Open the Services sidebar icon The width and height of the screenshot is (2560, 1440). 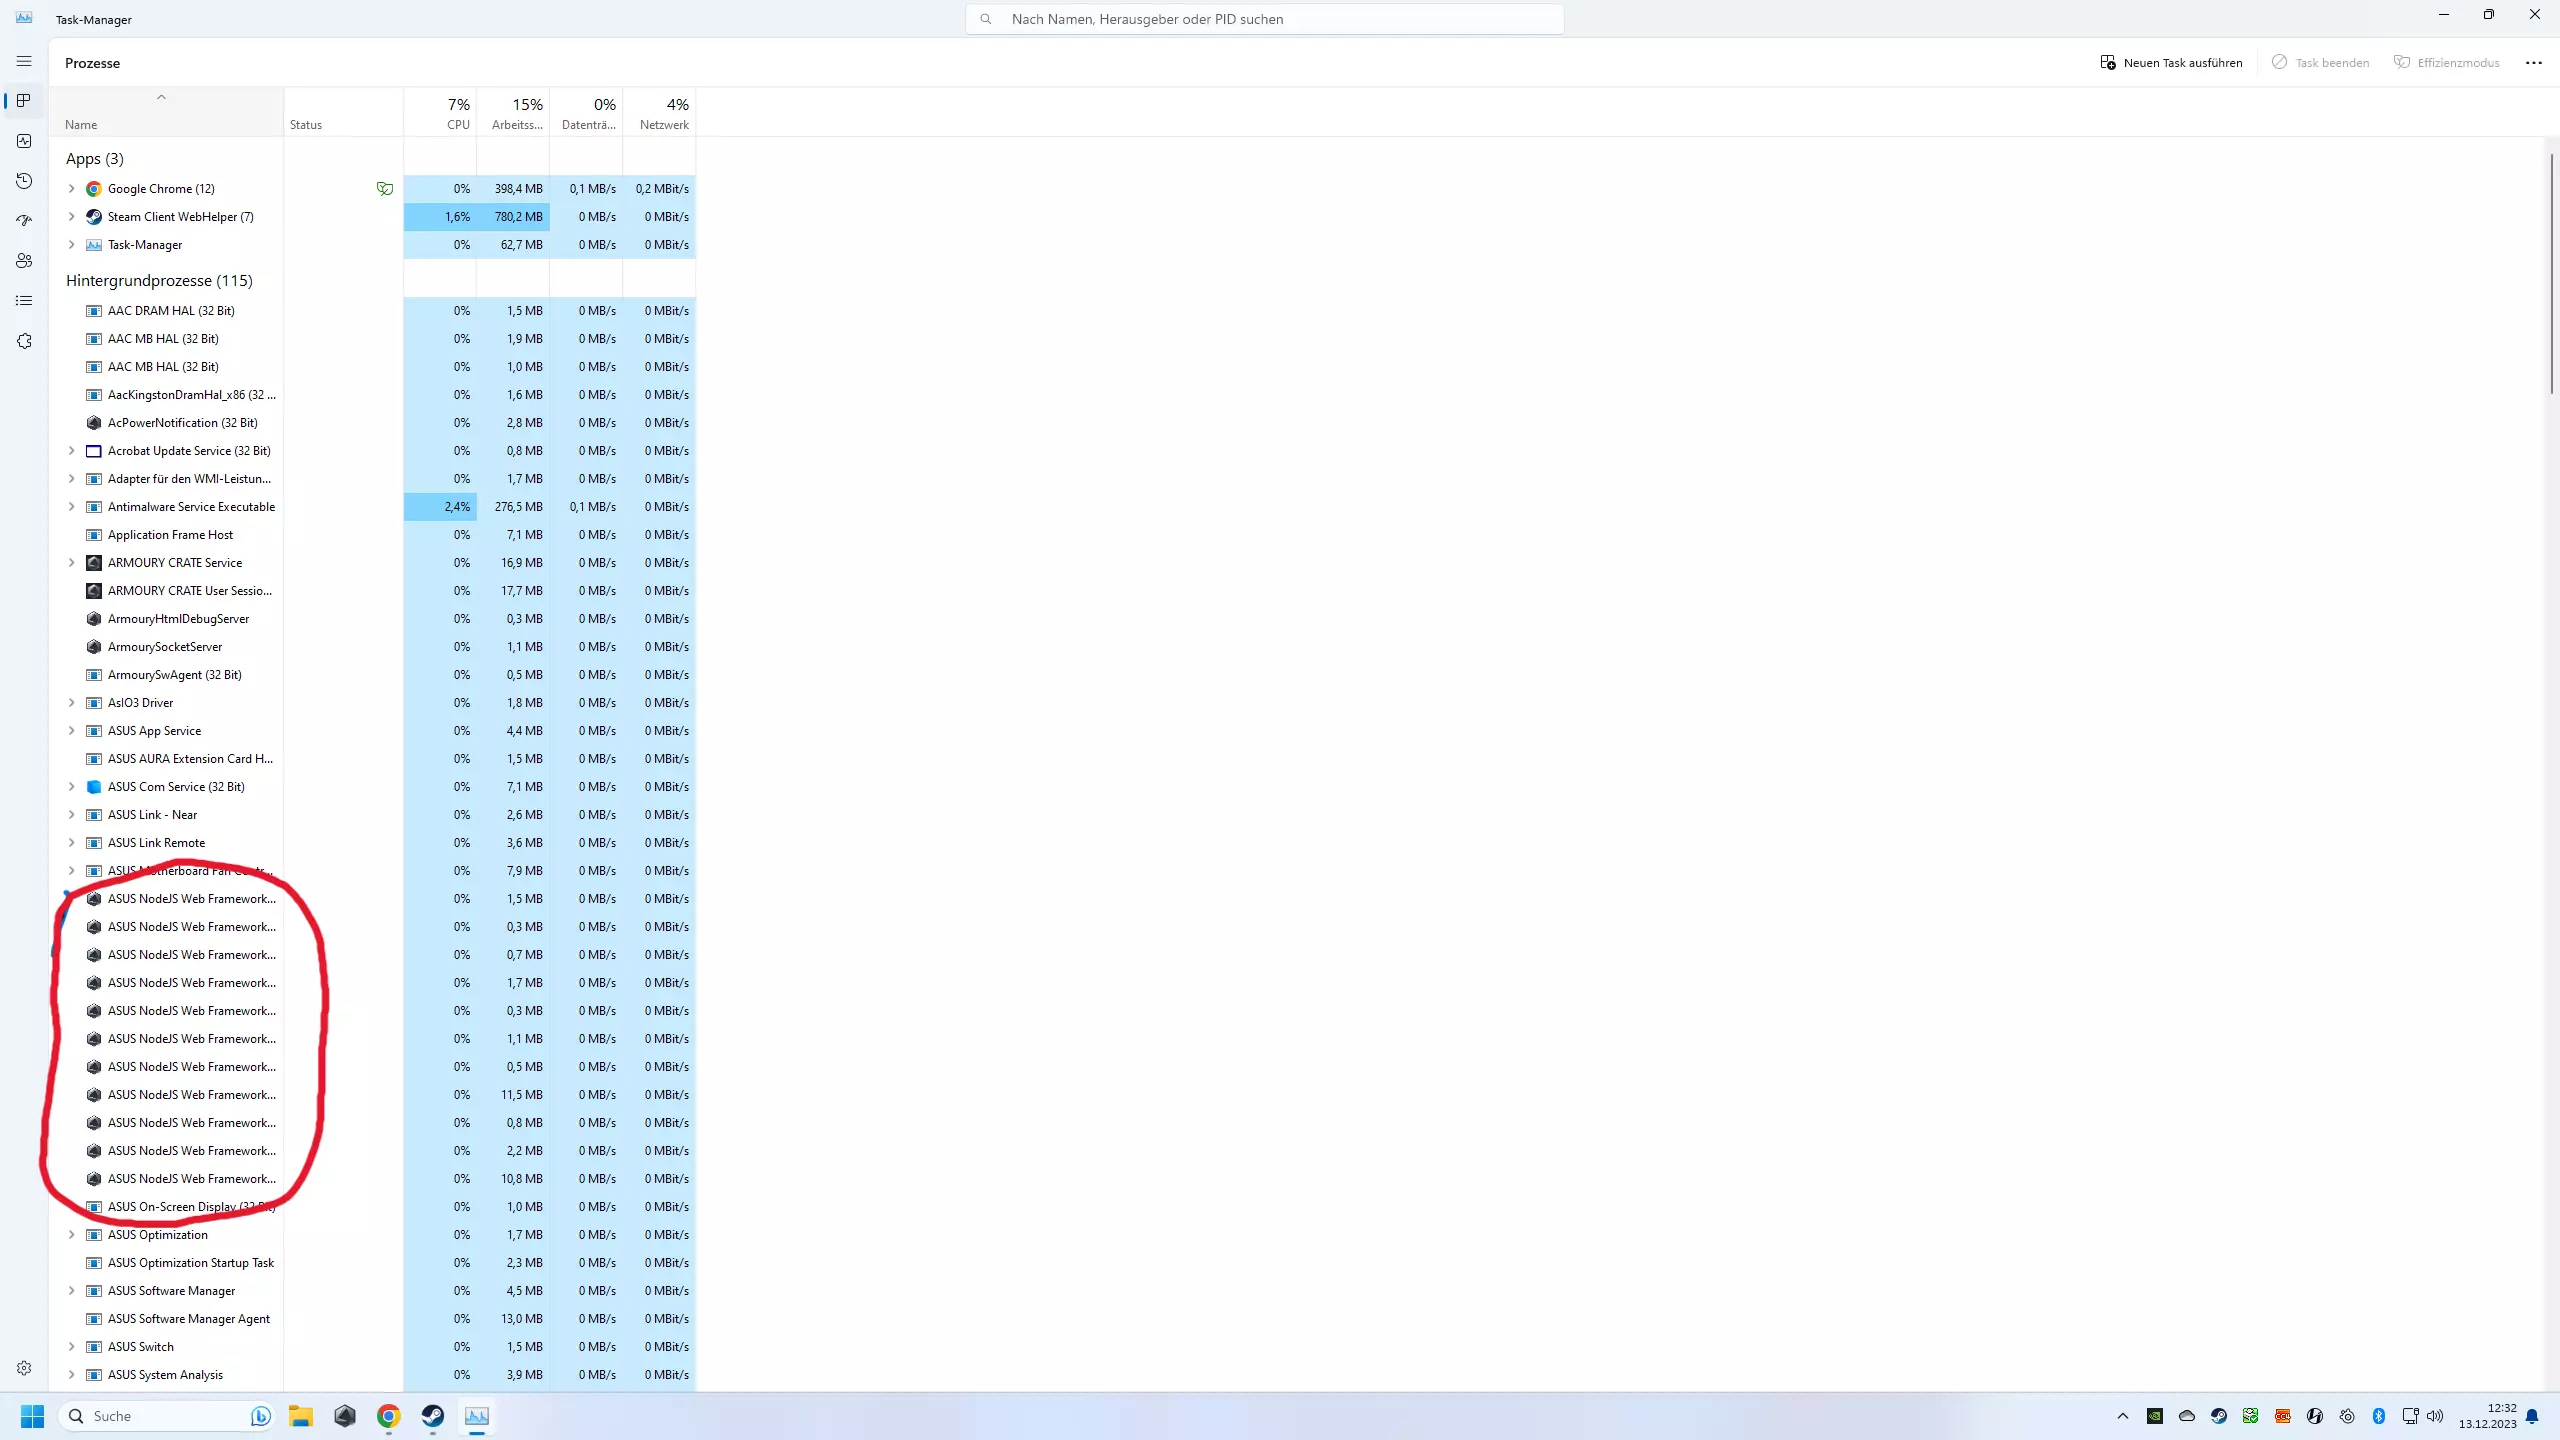click(24, 341)
